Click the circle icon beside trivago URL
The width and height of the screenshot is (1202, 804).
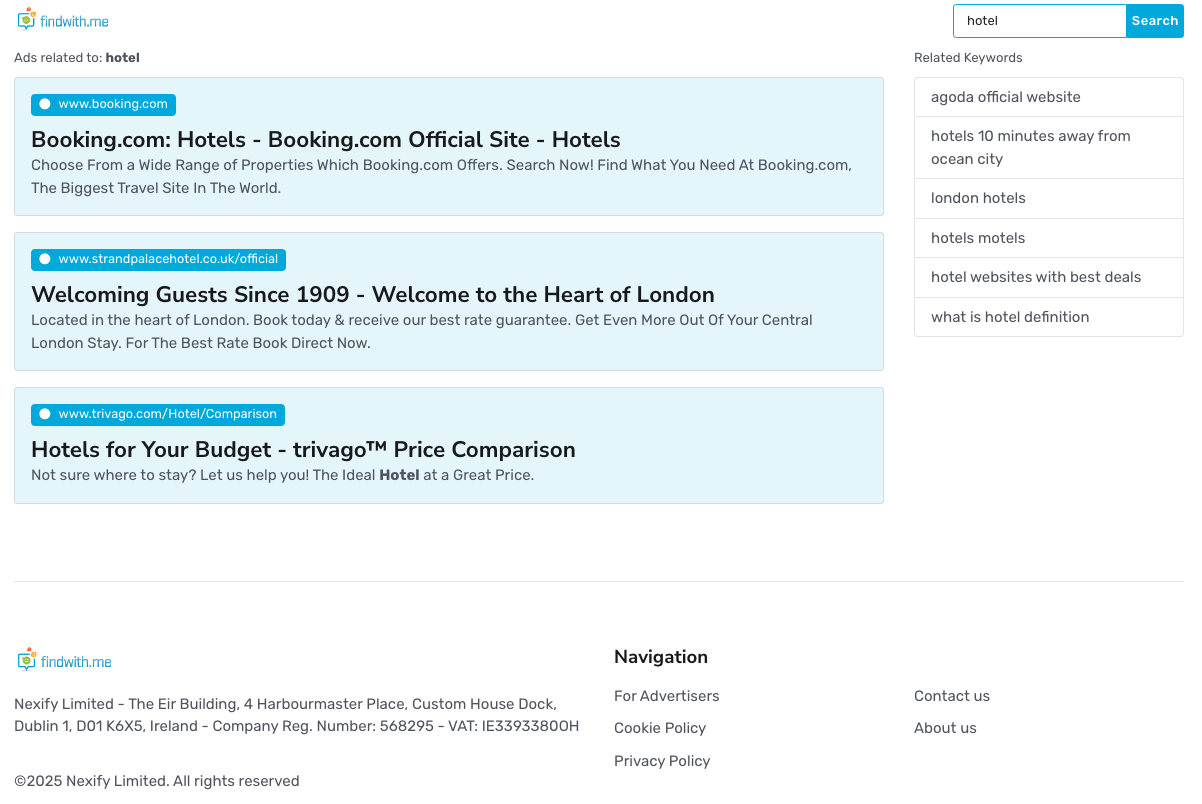coord(45,414)
